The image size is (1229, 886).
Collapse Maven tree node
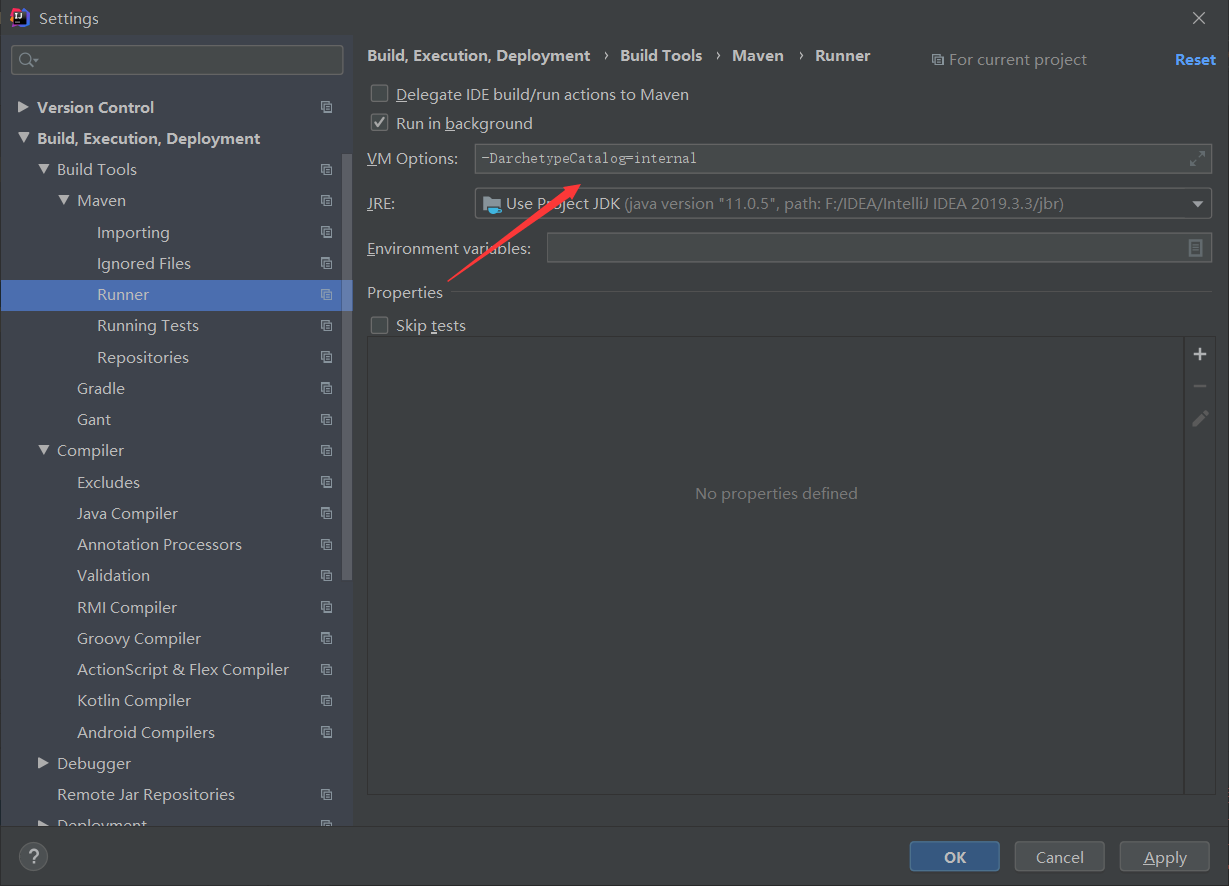coord(63,200)
